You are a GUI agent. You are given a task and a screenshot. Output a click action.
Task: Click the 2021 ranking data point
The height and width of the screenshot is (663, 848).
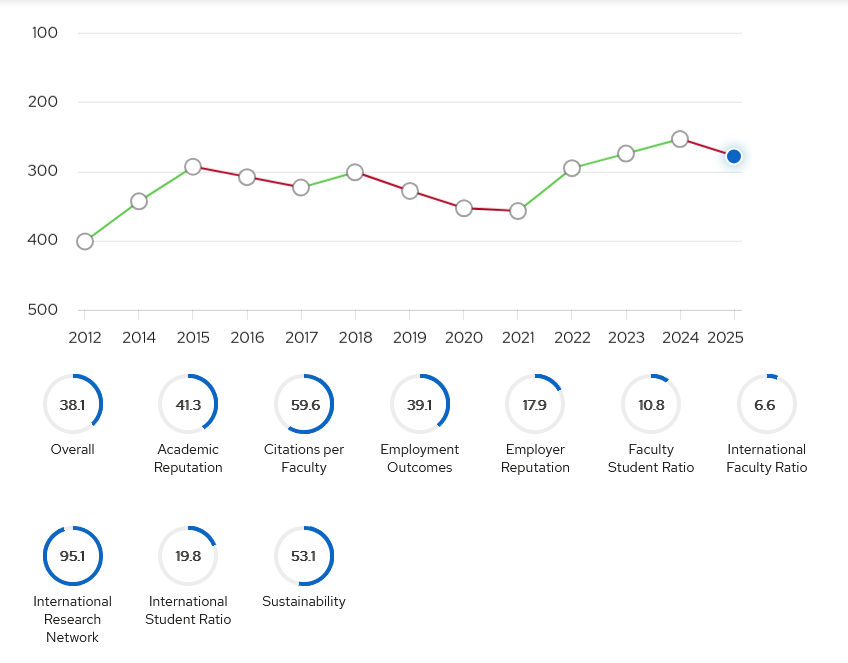tap(518, 211)
